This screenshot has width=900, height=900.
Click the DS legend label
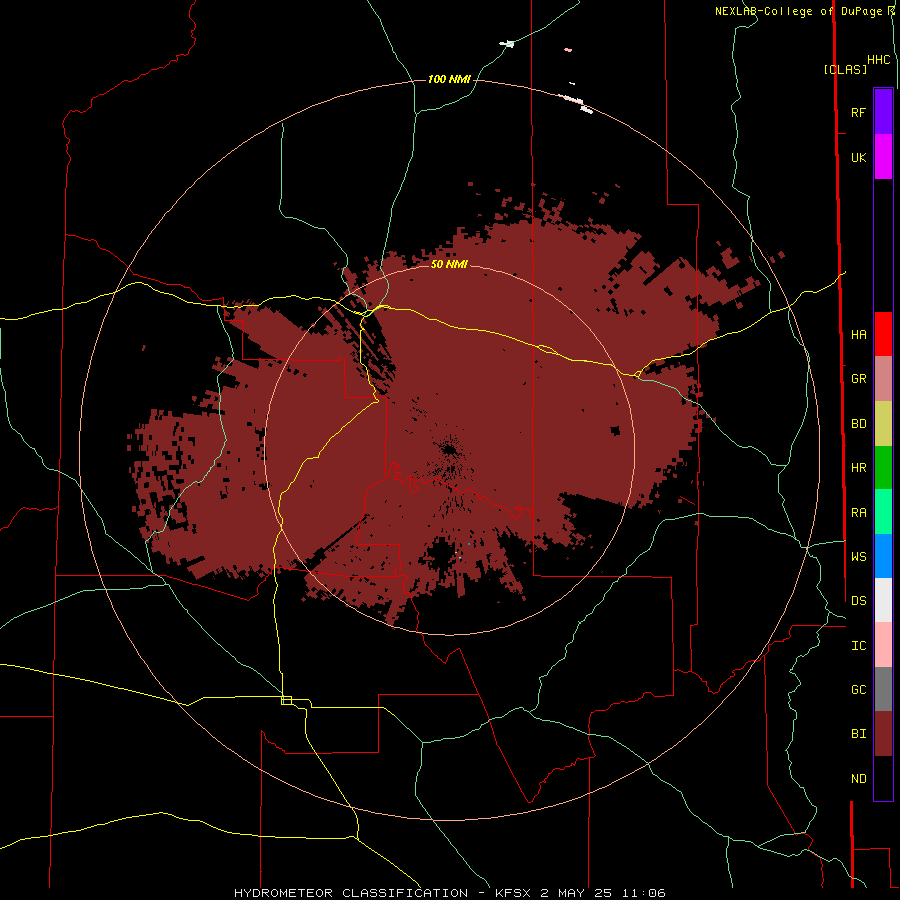[x=858, y=601]
